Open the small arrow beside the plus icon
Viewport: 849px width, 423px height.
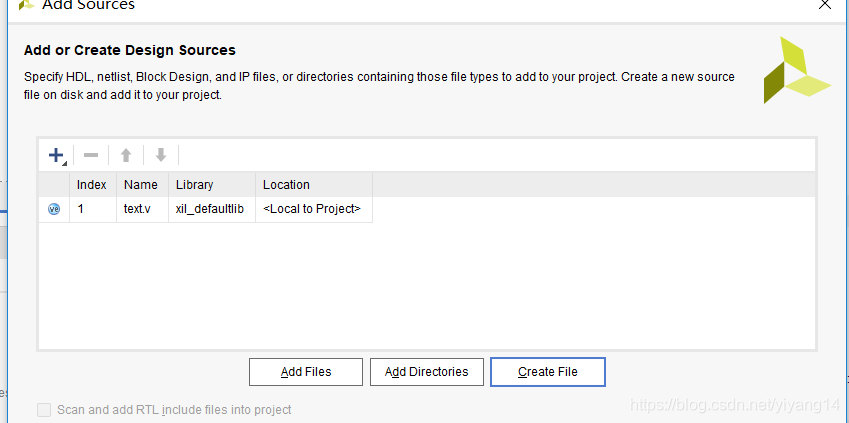(x=64, y=163)
